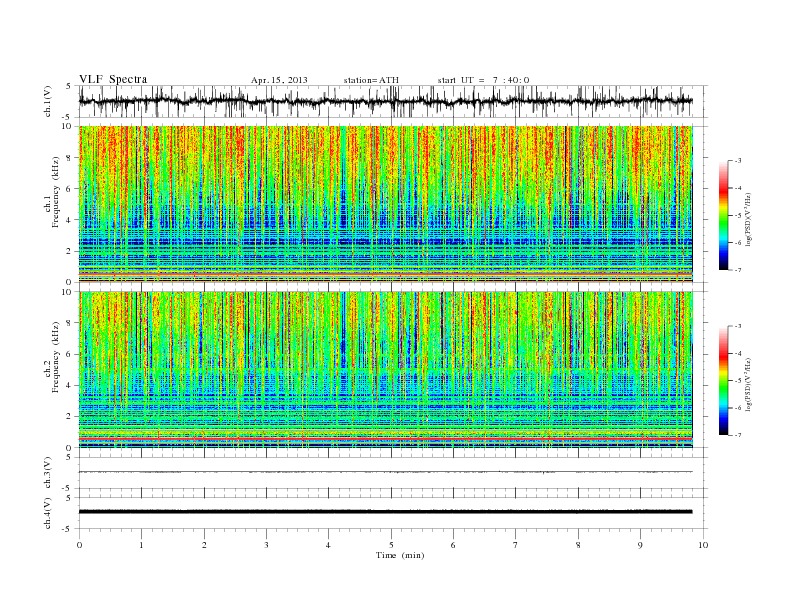
Task: Click time axis tick label "1"
Action: [141, 545]
